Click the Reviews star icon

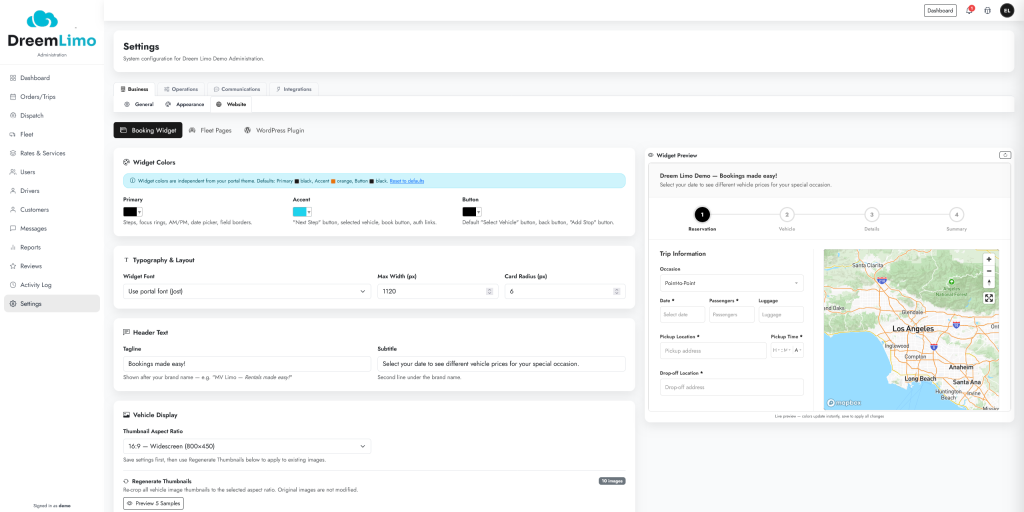click(13, 266)
